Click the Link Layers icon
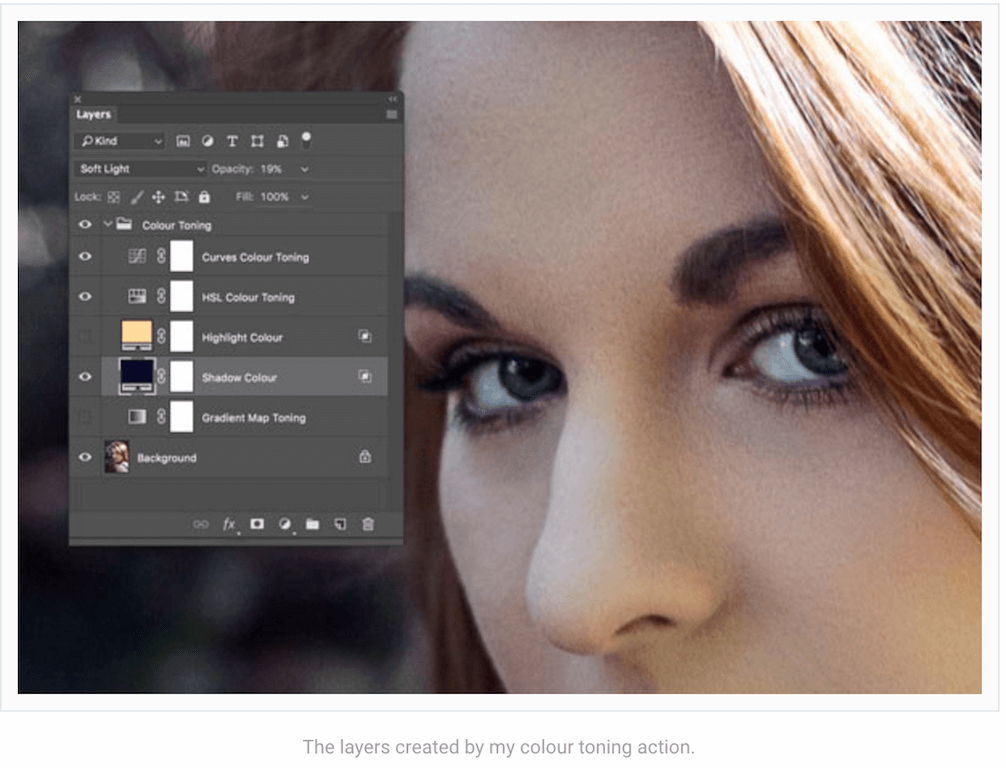 pos(200,524)
